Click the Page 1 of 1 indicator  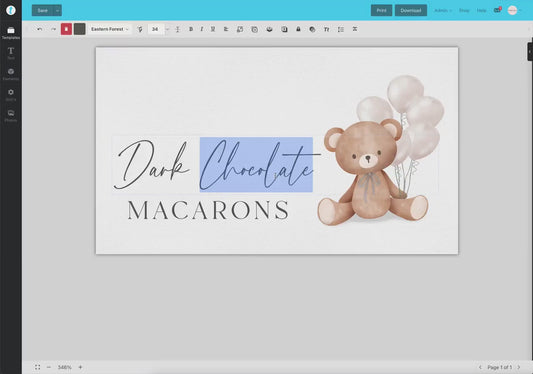pyautogui.click(x=499, y=367)
